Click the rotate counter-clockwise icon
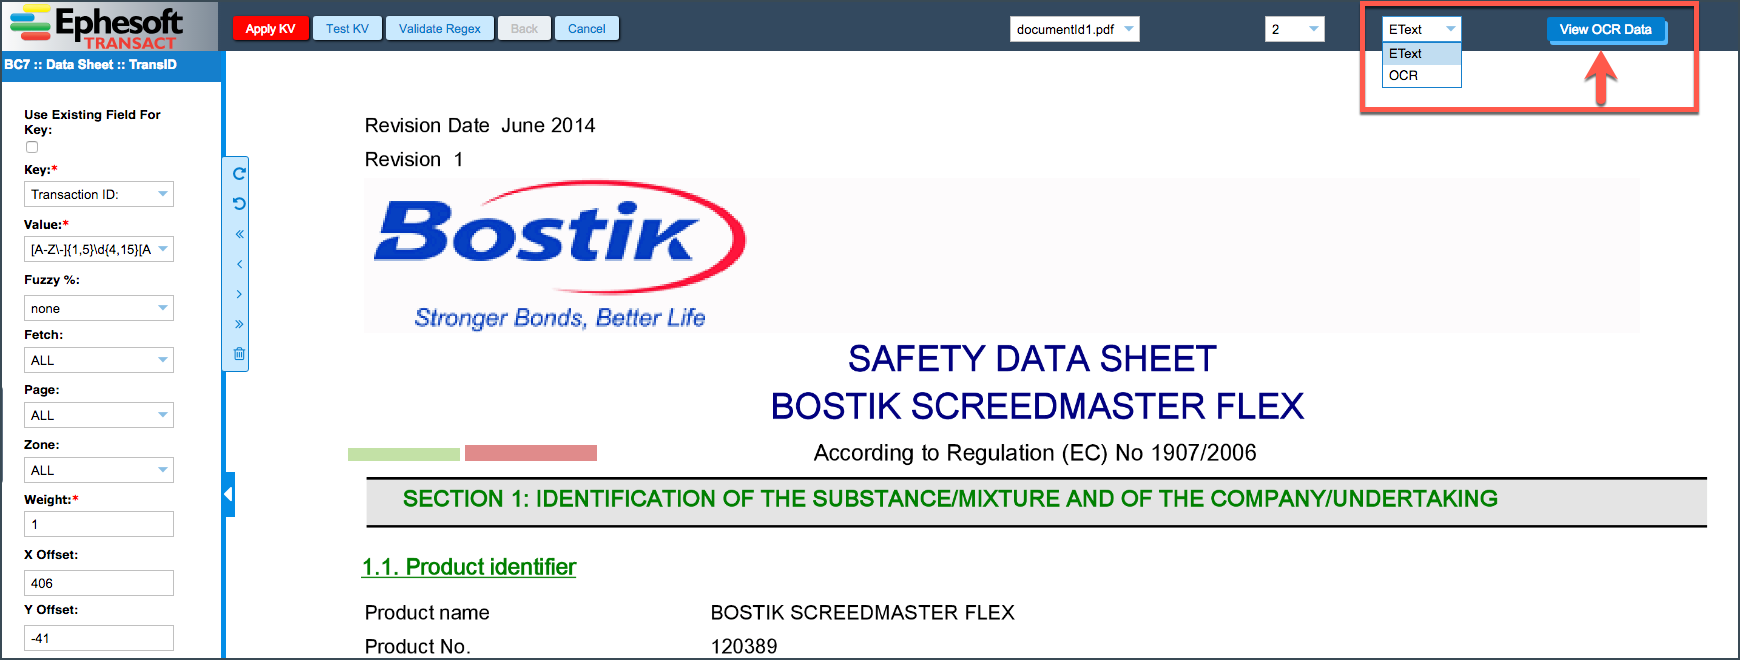1740x660 pixels. 239,203
